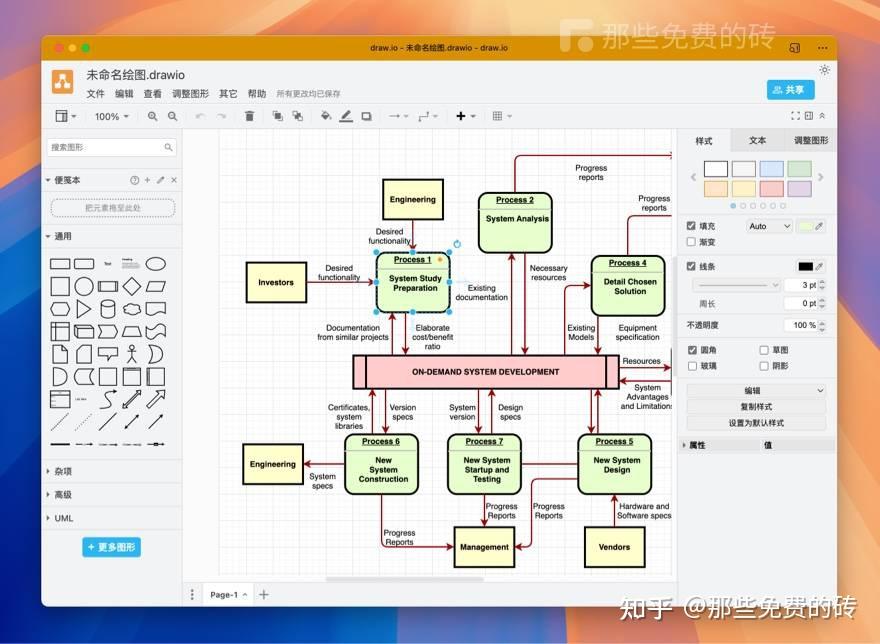Click the fullscreen icon in toolbar
The height and width of the screenshot is (644, 880).
[x=795, y=116]
